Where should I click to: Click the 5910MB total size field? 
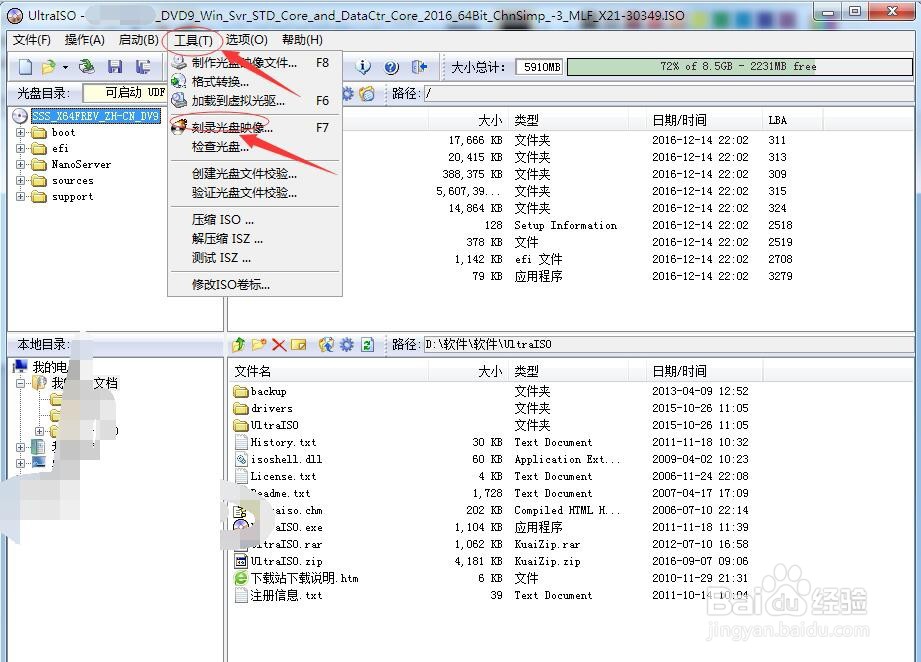click(539, 67)
